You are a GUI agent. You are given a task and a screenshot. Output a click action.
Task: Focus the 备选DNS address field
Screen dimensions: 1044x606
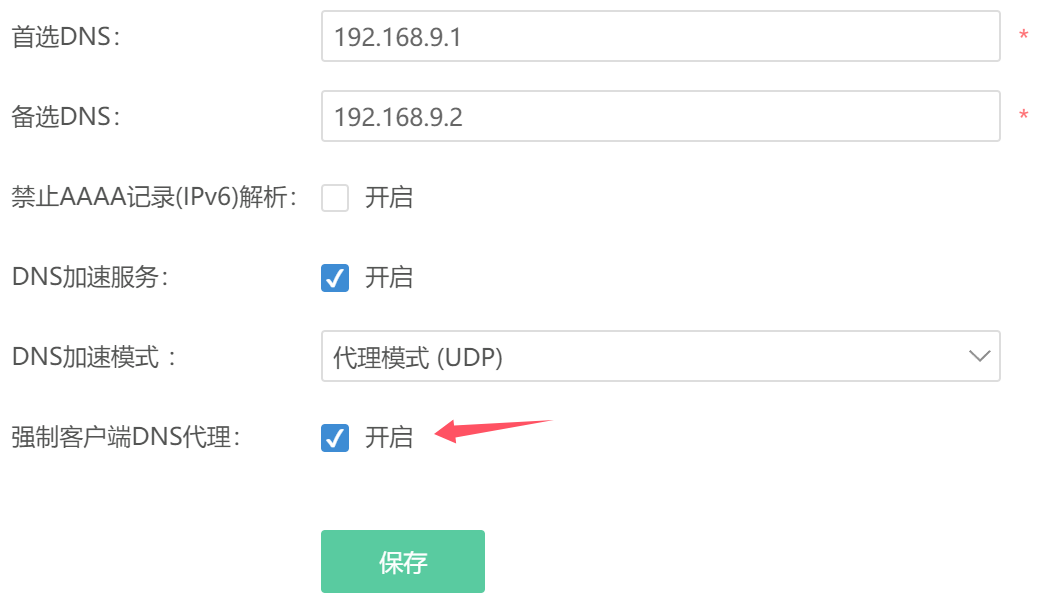(660, 116)
